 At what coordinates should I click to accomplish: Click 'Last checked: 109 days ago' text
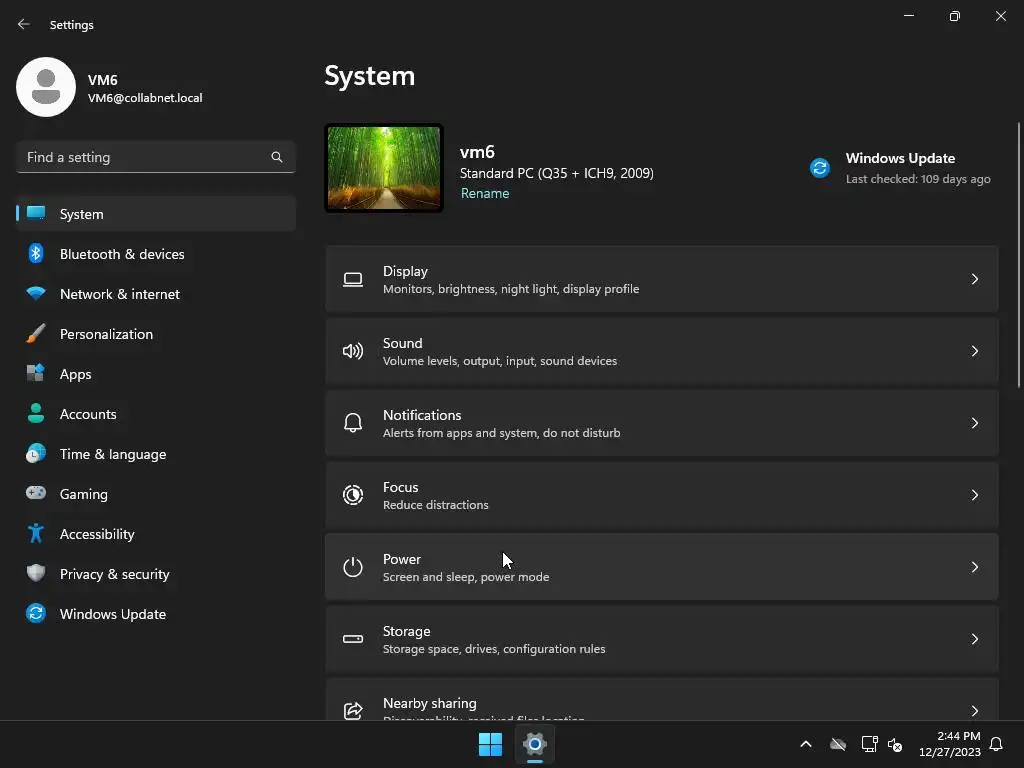(918, 179)
